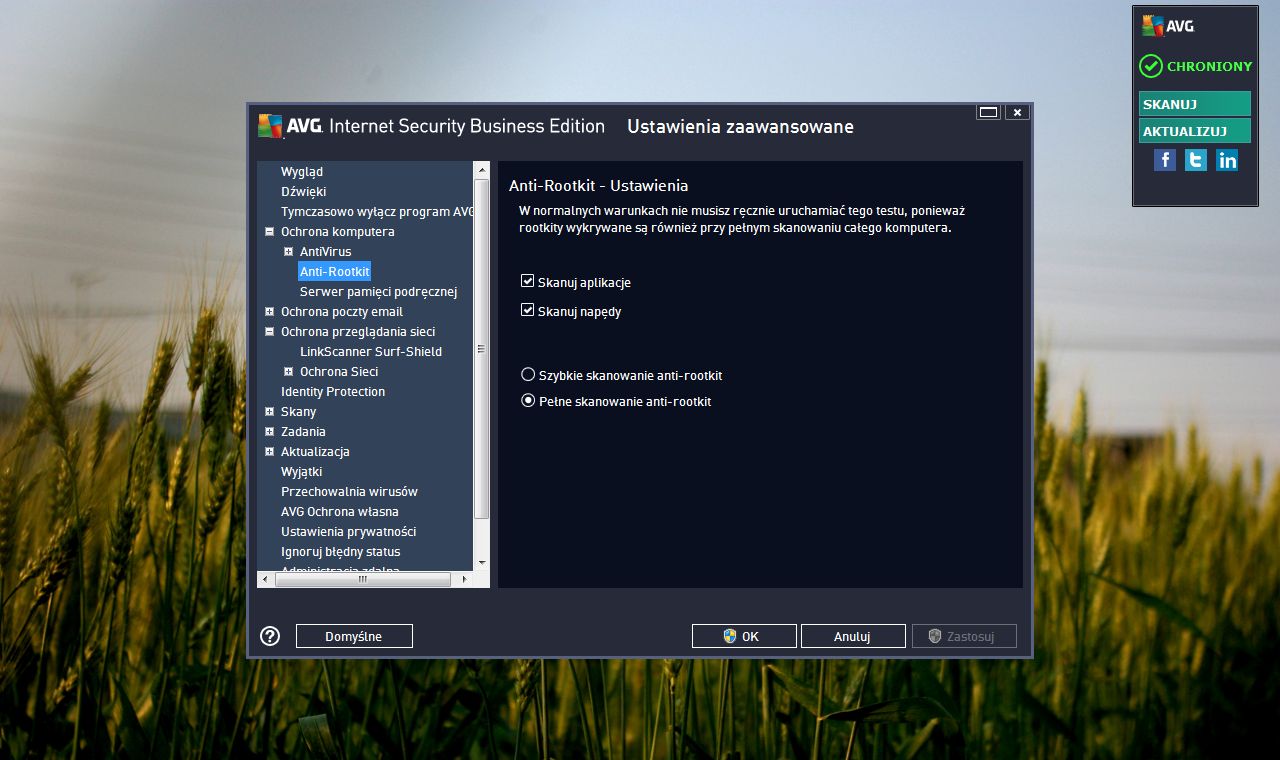The image size is (1280, 760).
Task: Select Szybkie skanowanie anti-rootkit radio
Action: click(529, 375)
